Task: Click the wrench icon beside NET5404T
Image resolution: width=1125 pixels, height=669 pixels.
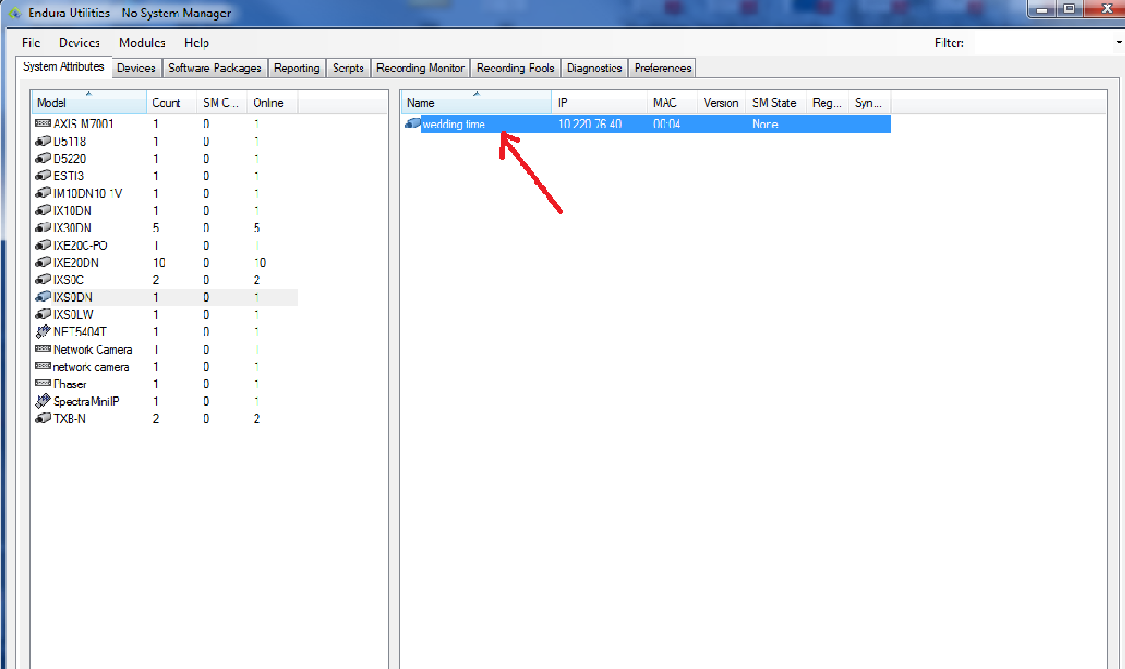Action: [45, 331]
